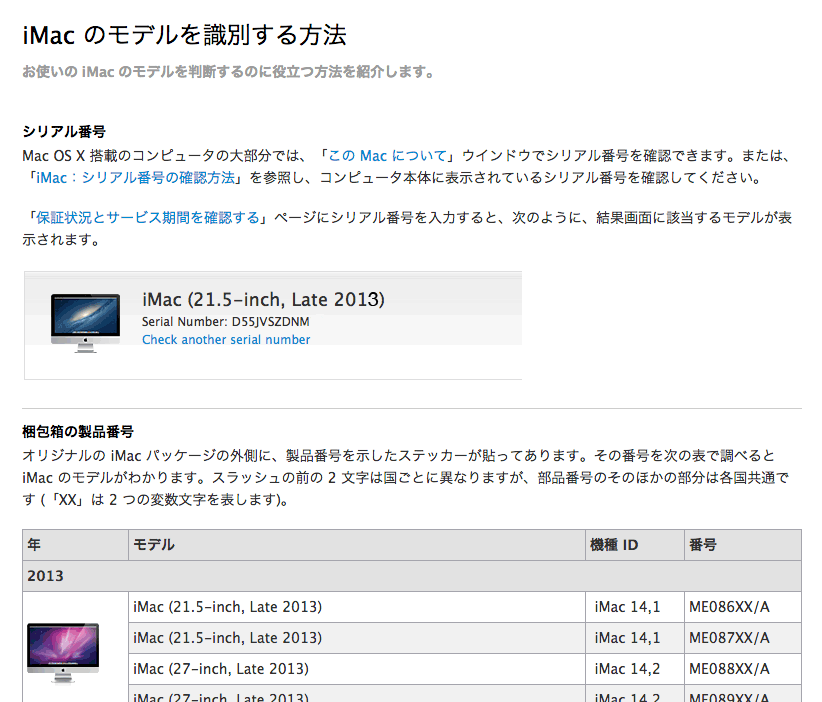Screen dimensions: 822x702
Task: Click the iMac thumbnail in serial result box
Action: (85, 322)
